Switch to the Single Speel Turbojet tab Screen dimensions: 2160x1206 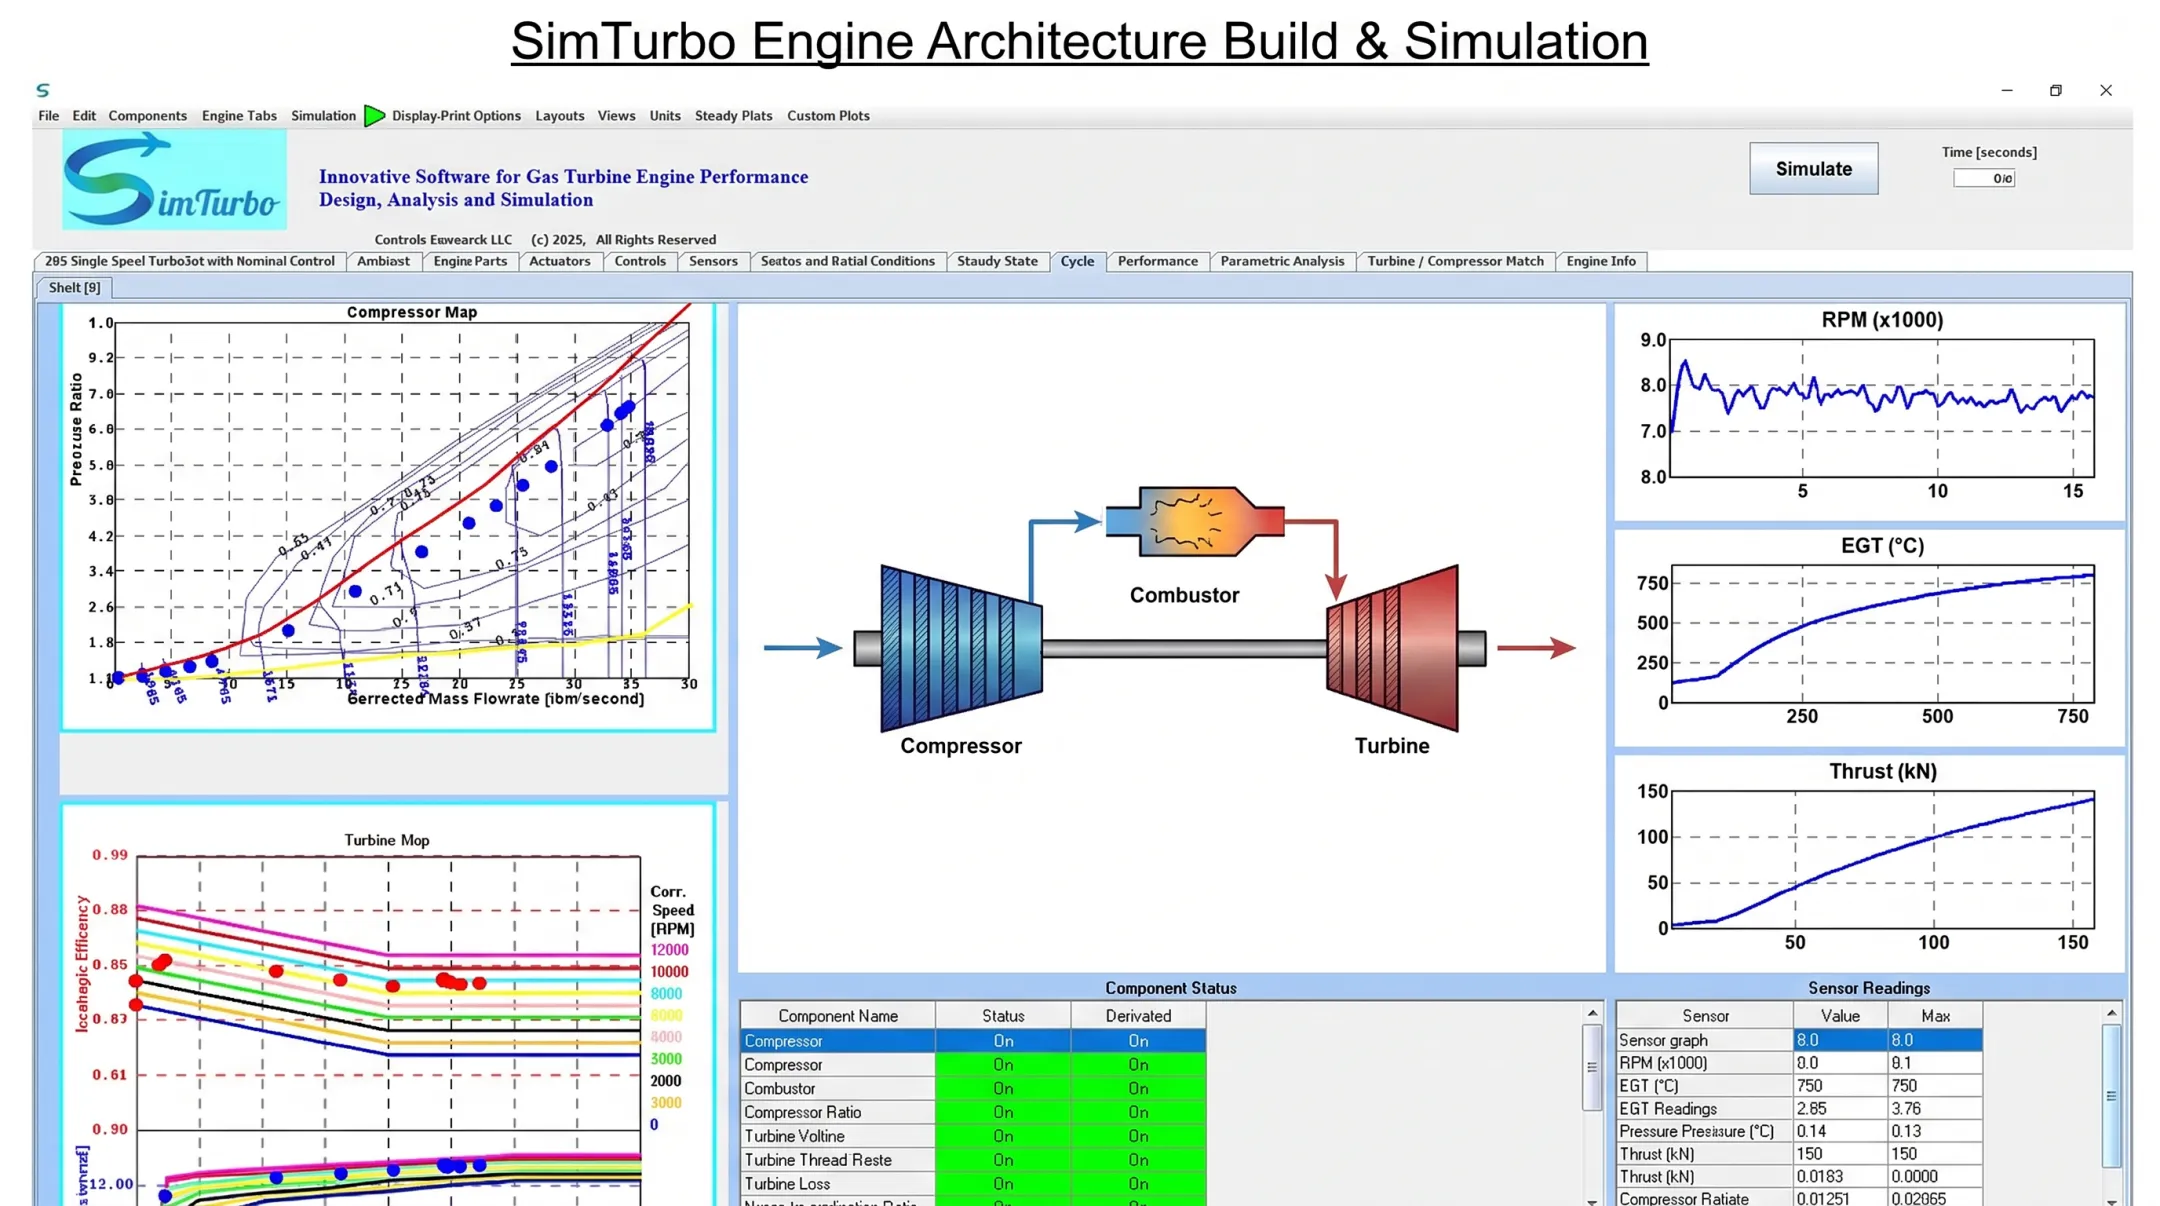[x=189, y=261]
